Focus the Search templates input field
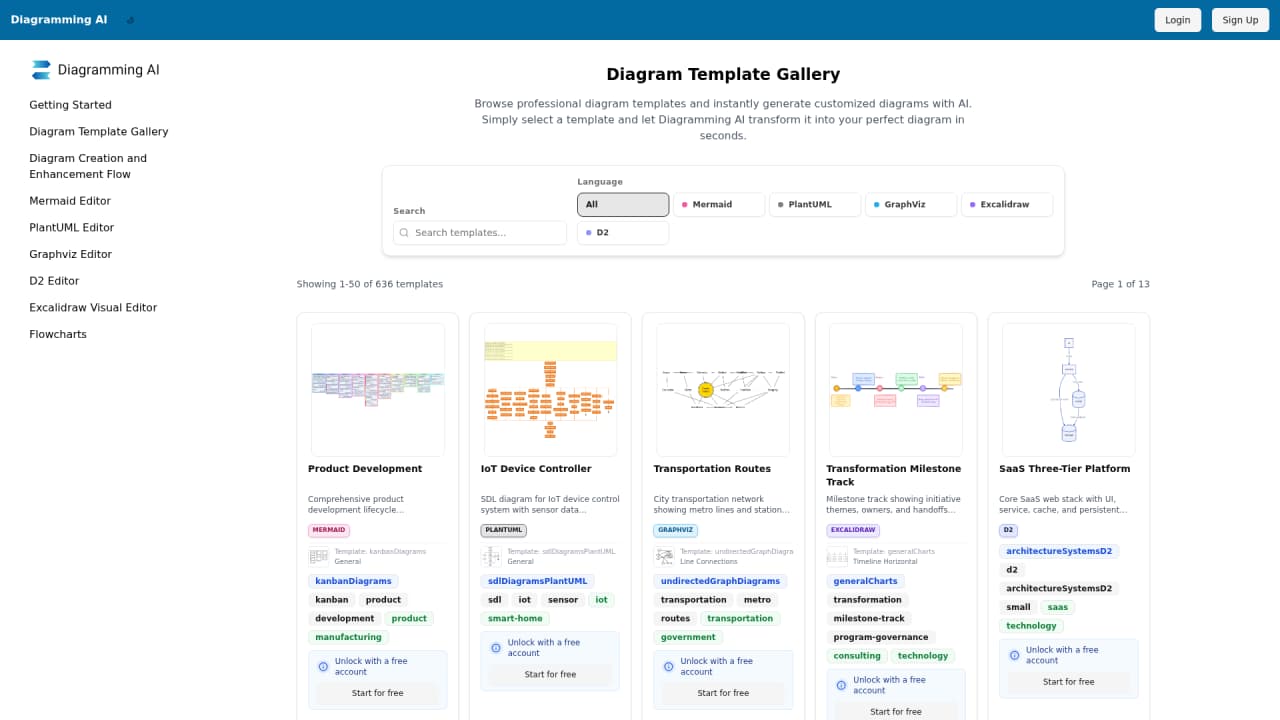Image resolution: width=1280 pixels, height=720 pixels. pos(480,233)
